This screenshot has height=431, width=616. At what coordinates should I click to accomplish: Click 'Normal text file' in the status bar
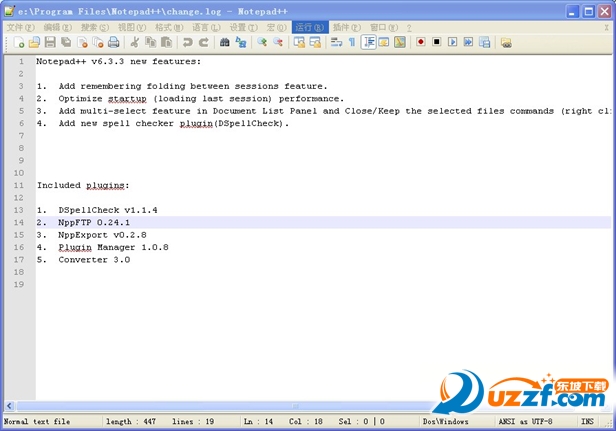point(37,422)
